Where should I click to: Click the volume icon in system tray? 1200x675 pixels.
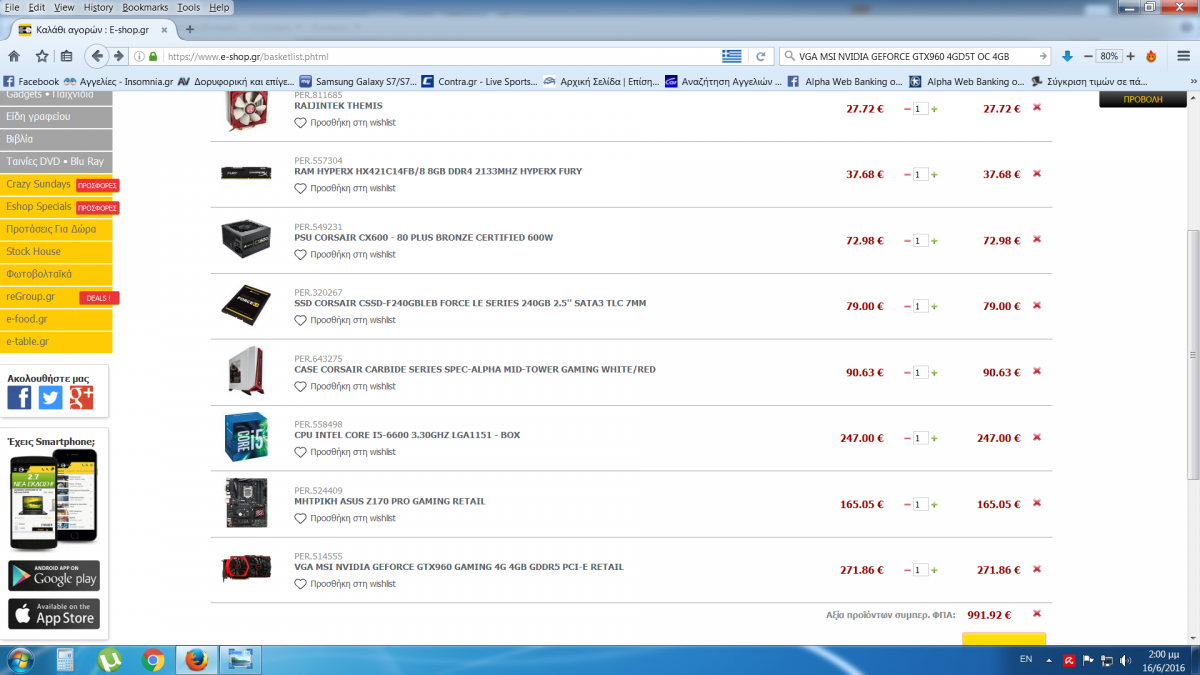[x=1127, y=660]
